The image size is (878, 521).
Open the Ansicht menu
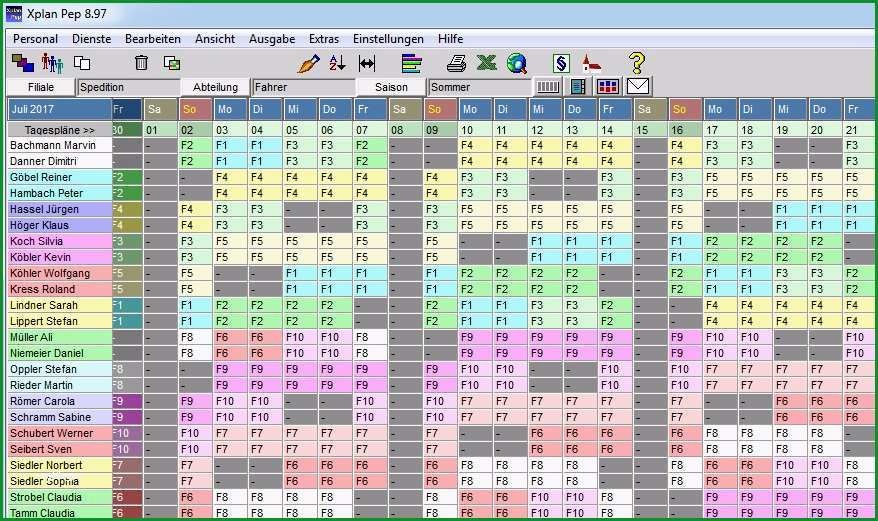(x=215, y=39)
